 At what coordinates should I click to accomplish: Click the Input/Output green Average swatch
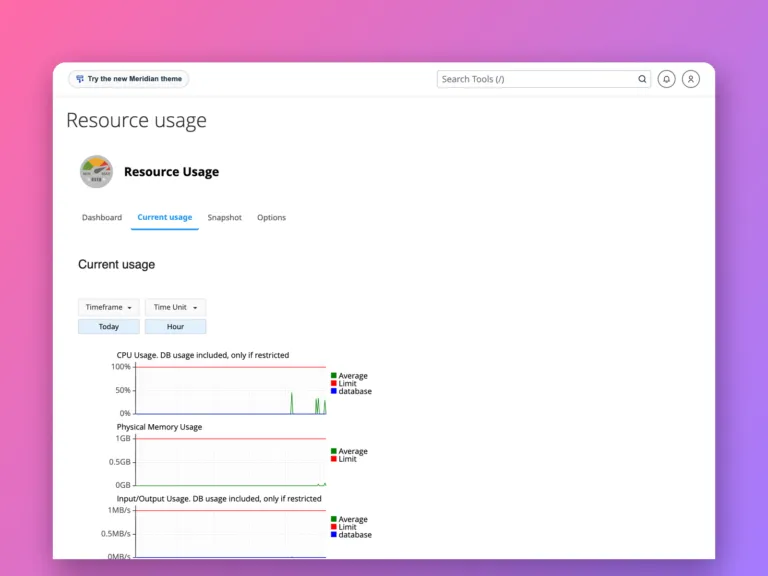[334, 519]
